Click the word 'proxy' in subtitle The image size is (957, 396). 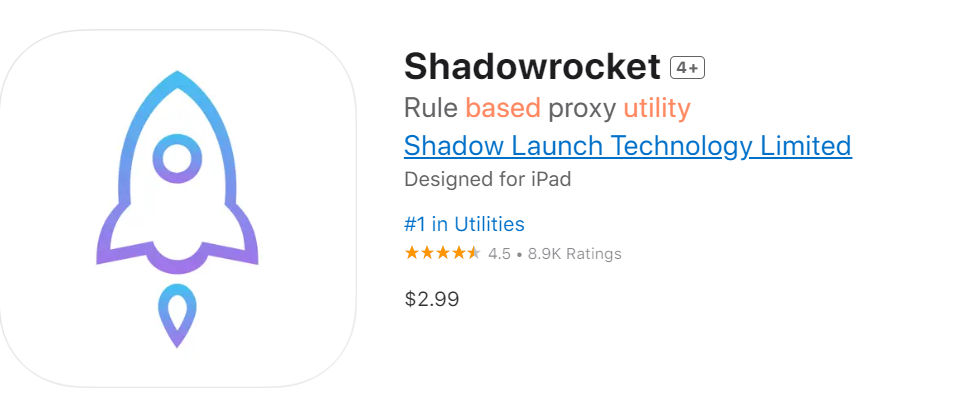(582, 109)
